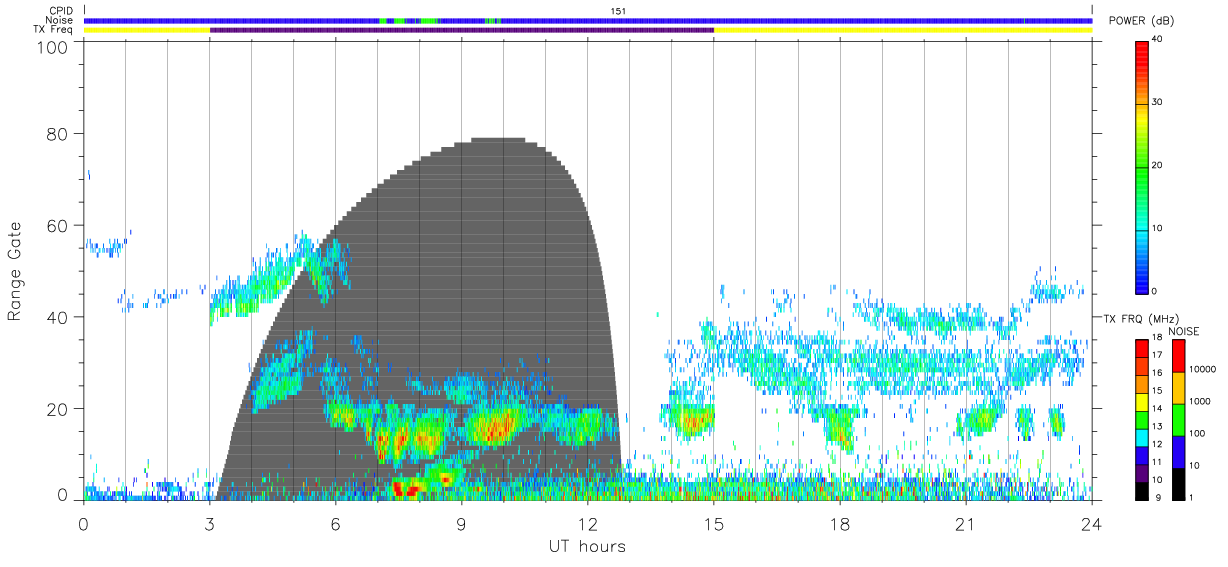Viewport: 1228px width, 567px height.
Task: Click the 40 label on the power scale
Action: (x=1158, y=39)
